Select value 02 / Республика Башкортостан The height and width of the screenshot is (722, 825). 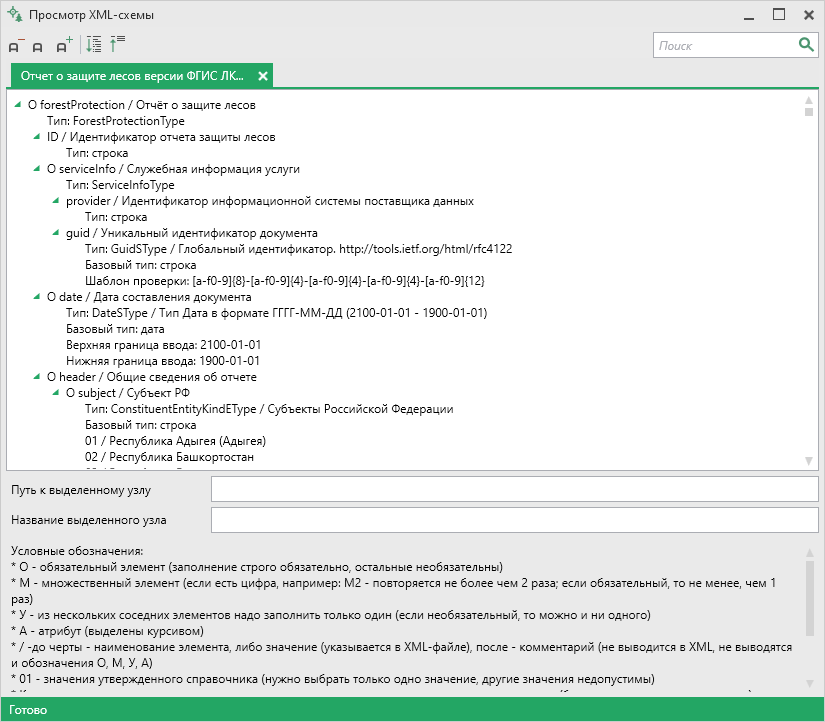pos(169,457)
